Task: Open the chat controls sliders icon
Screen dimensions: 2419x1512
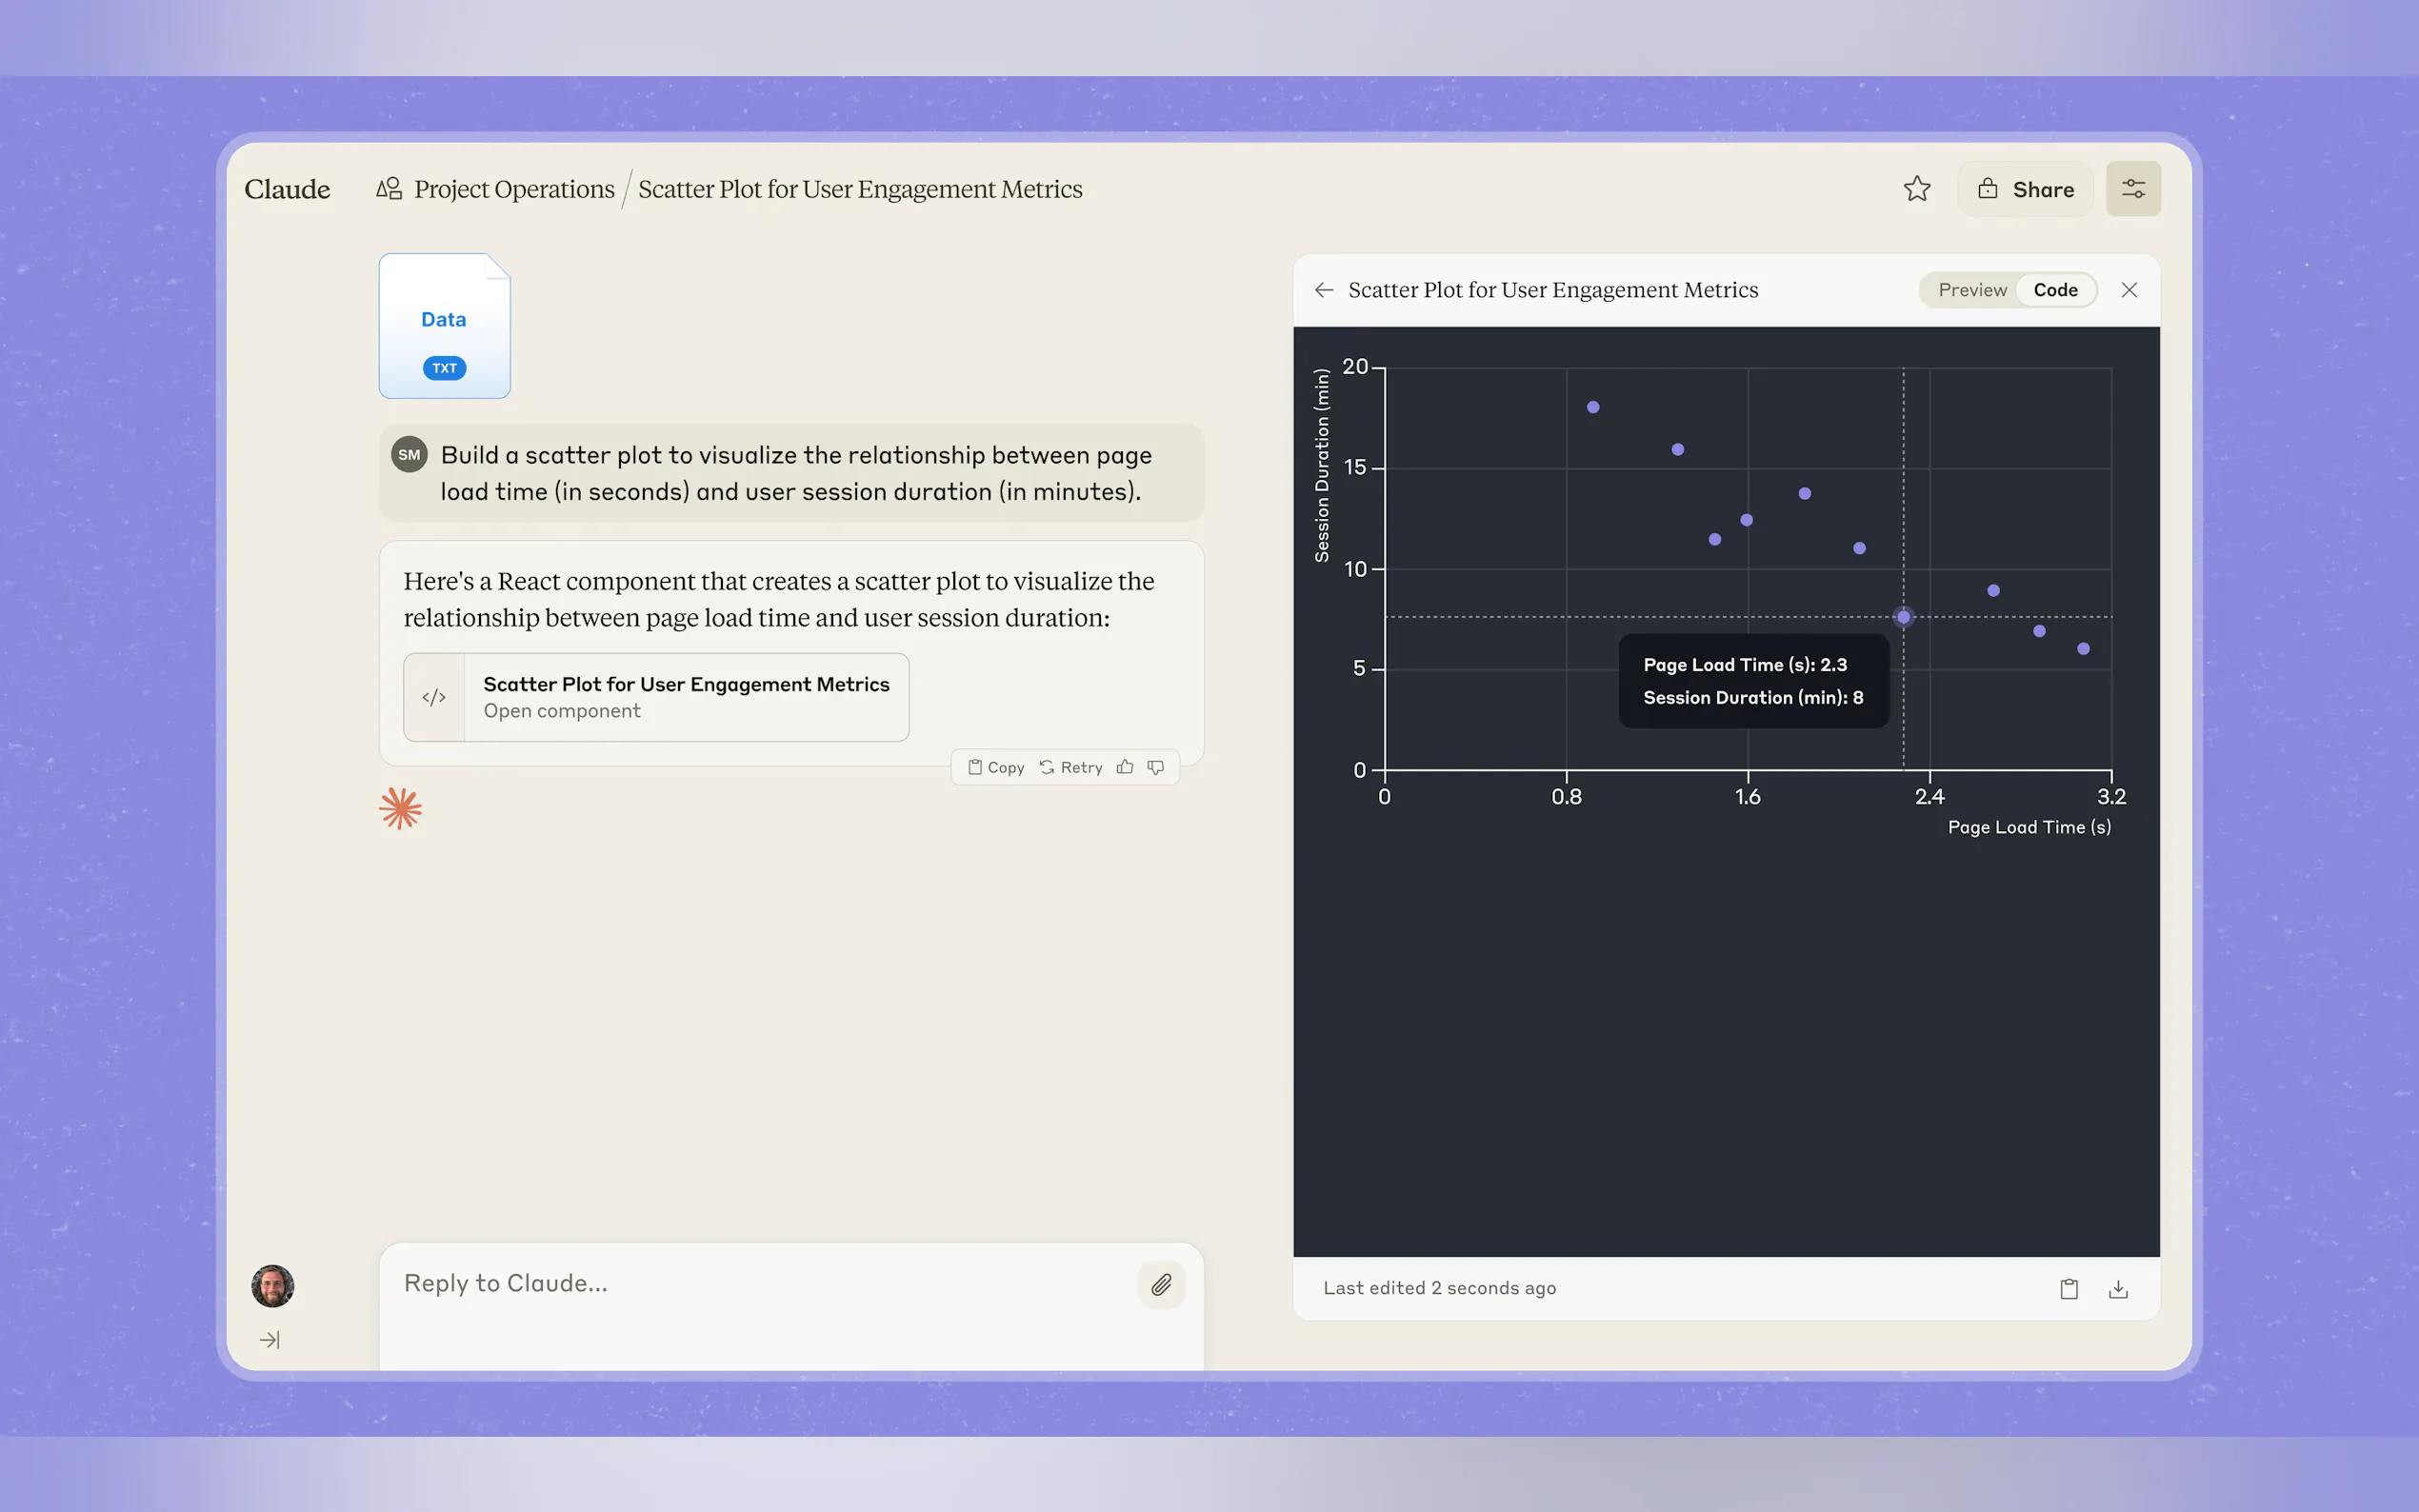Action: (2132, 189)
